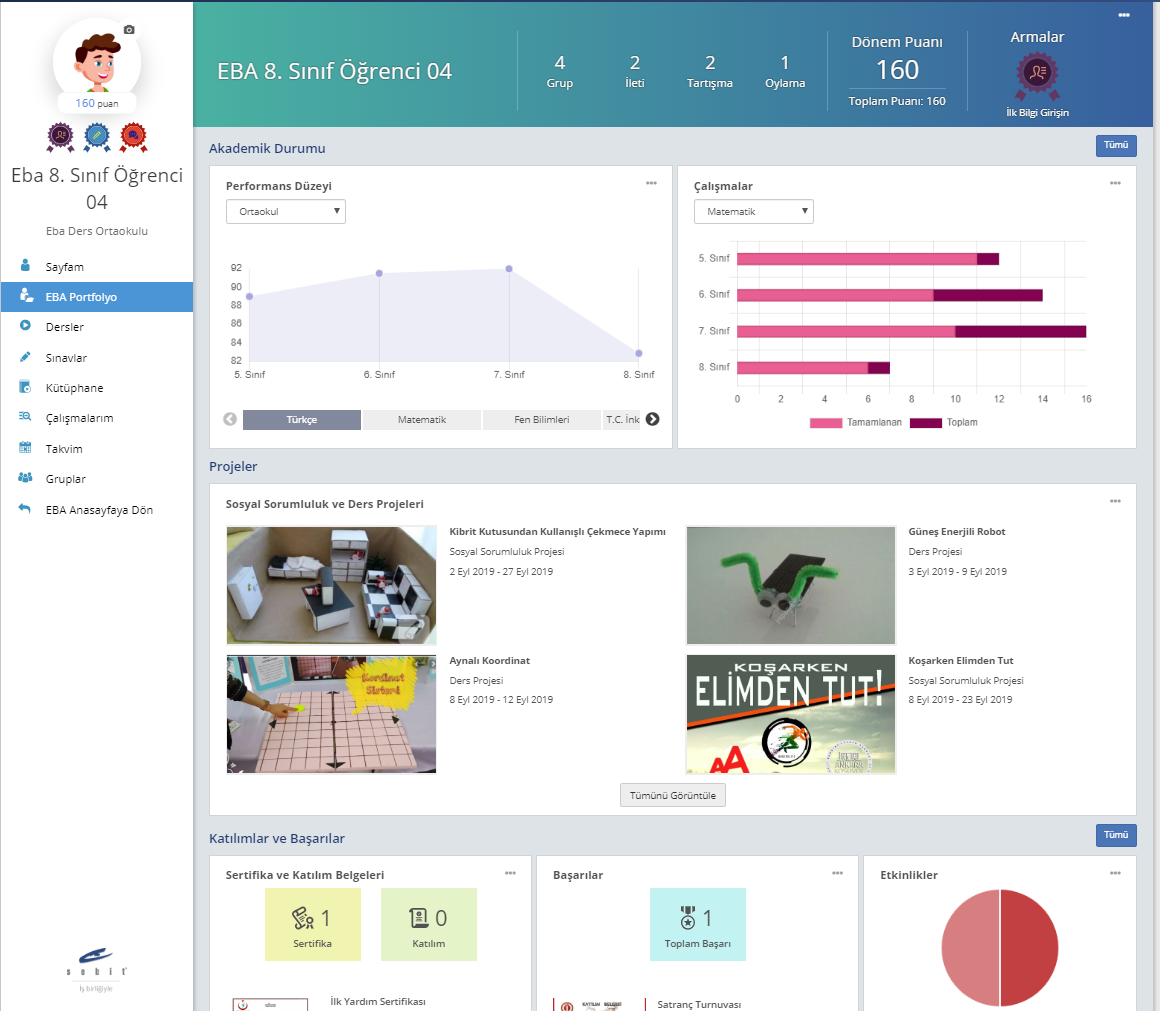Screen dimensions: 1160x1011
Task: Expand the Matematik subject dropdown in Çalışmalar
Action: (x=754, y=212)
